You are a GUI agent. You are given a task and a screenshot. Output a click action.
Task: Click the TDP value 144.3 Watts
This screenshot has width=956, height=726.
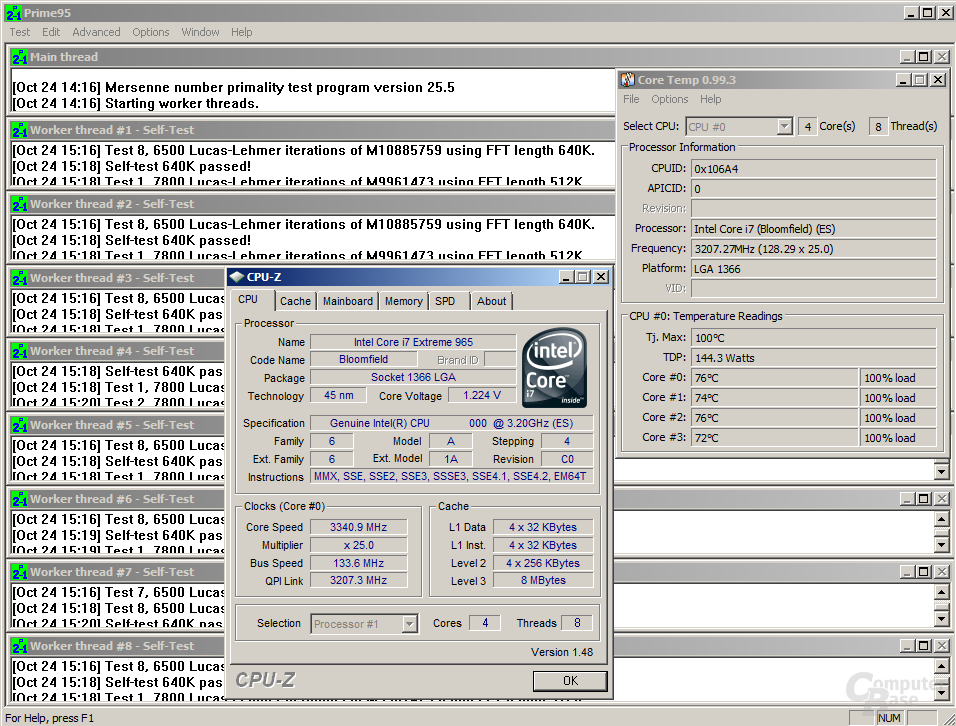point(813,358)
